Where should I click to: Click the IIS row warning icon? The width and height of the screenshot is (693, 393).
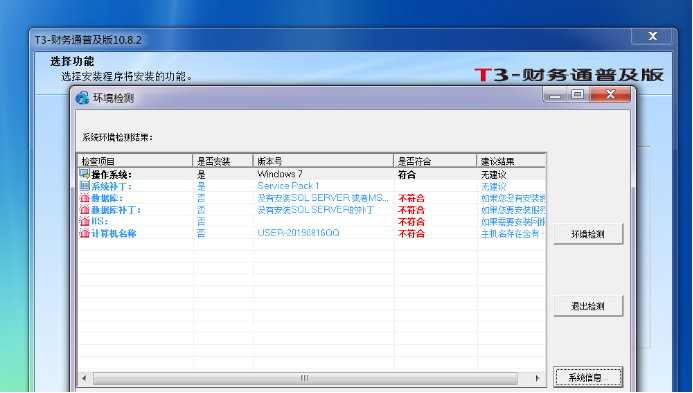tap(84, 221)
